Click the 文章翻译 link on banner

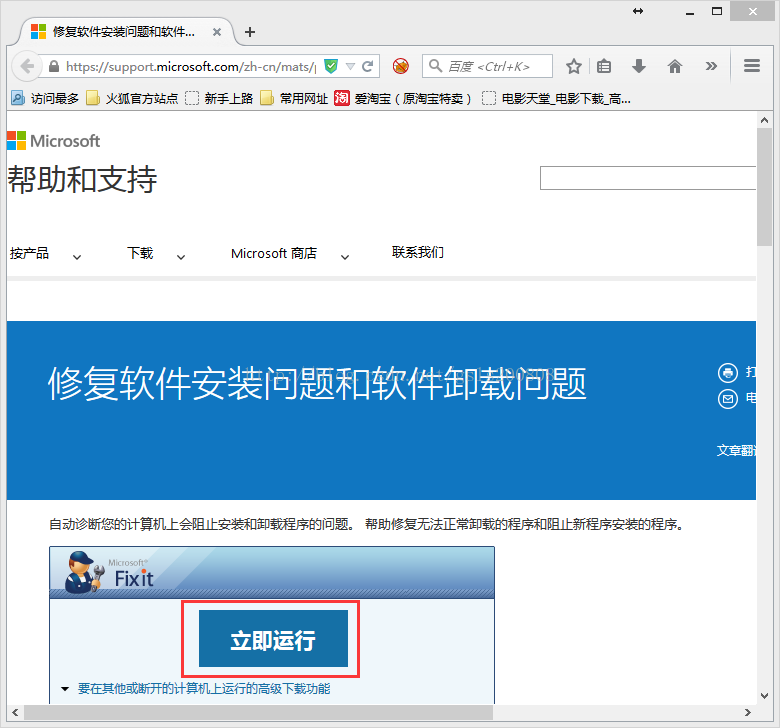click(736, 450)
